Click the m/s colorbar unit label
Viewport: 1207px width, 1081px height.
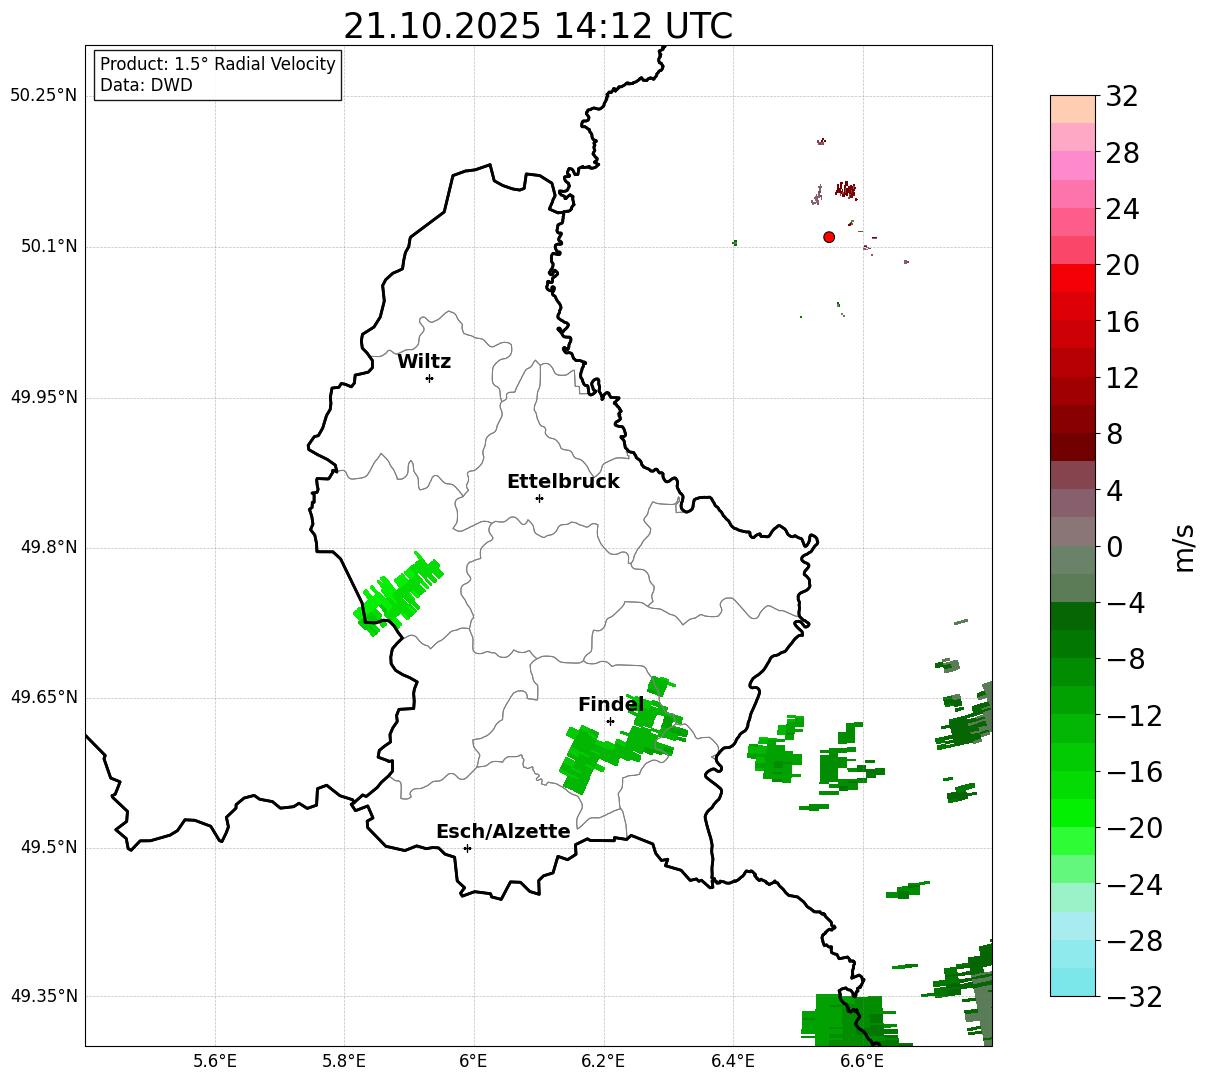pyautogui.click(x=1184, y=547)
